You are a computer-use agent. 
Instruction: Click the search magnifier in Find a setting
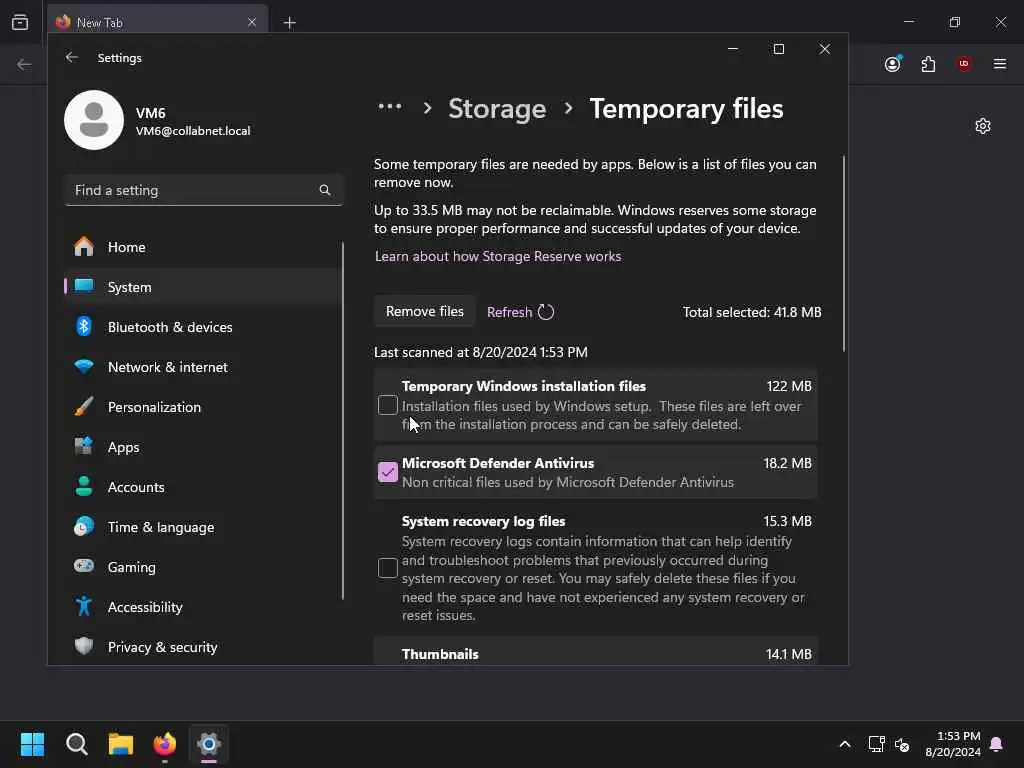tap(325, 190)
